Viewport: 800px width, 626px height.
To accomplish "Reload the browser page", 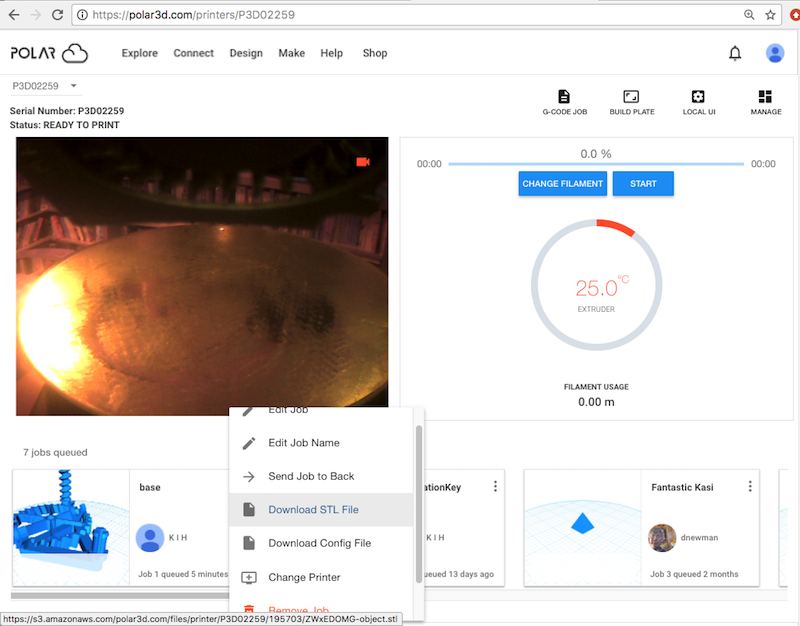I will (58, 15).
